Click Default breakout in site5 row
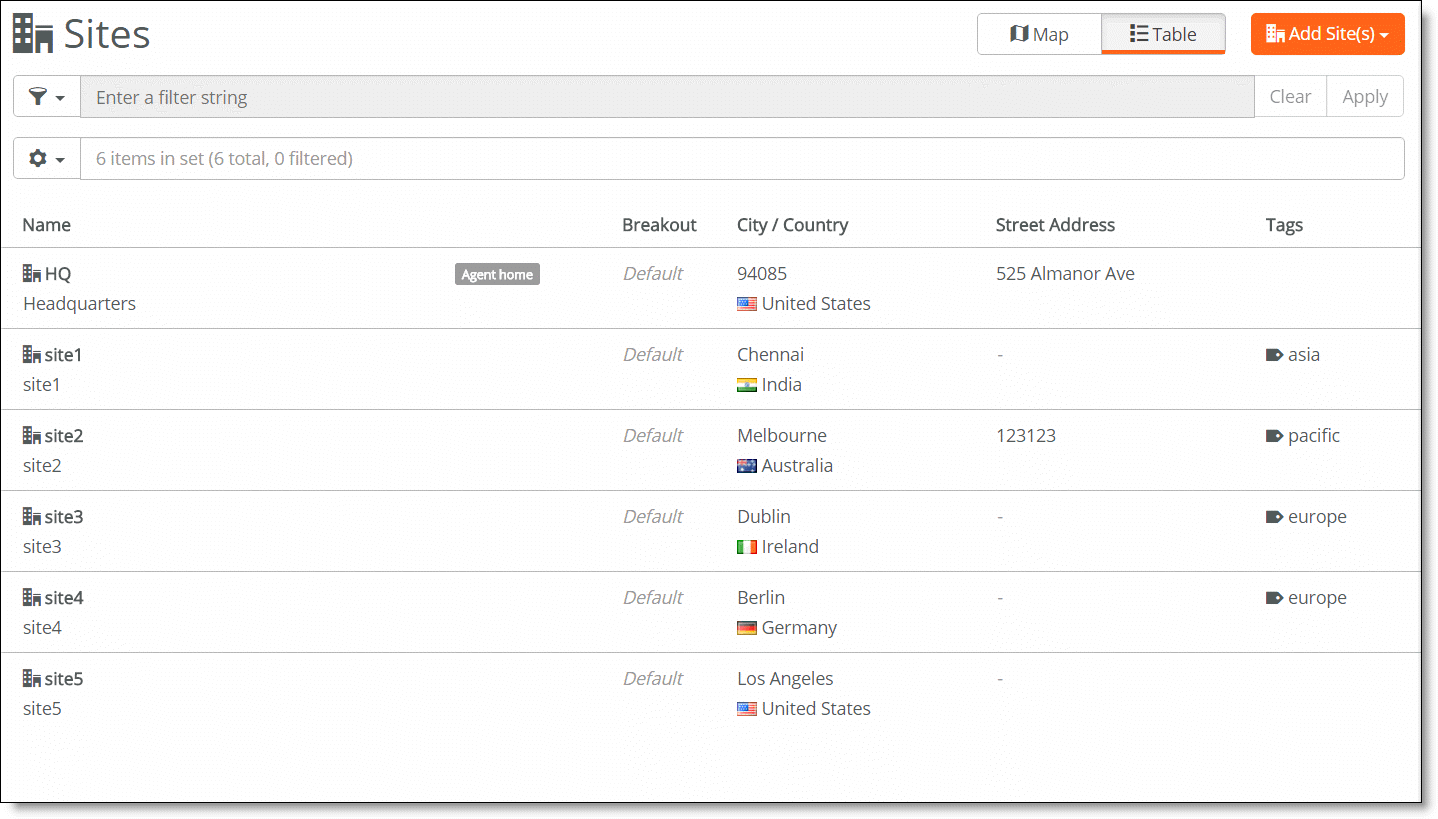Screen dimensions: 1438x819 [x=653, y=679]
